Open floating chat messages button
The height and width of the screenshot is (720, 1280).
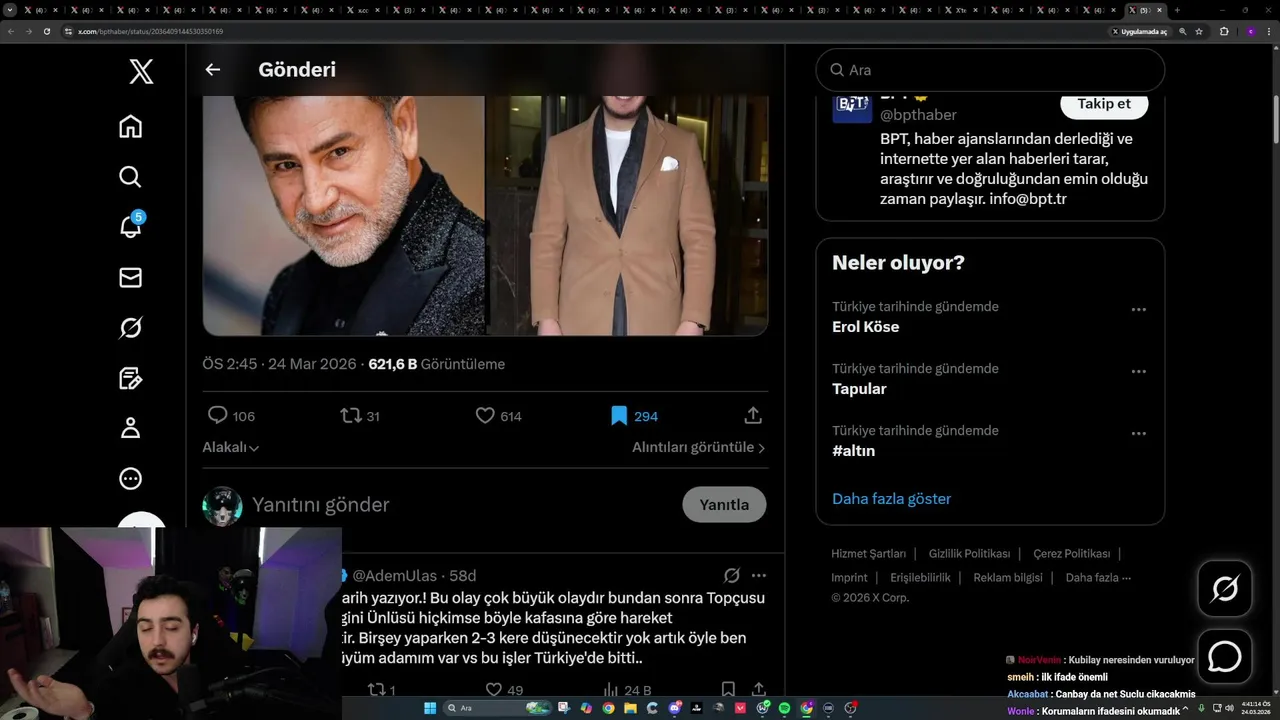(x=1224, y=656)
